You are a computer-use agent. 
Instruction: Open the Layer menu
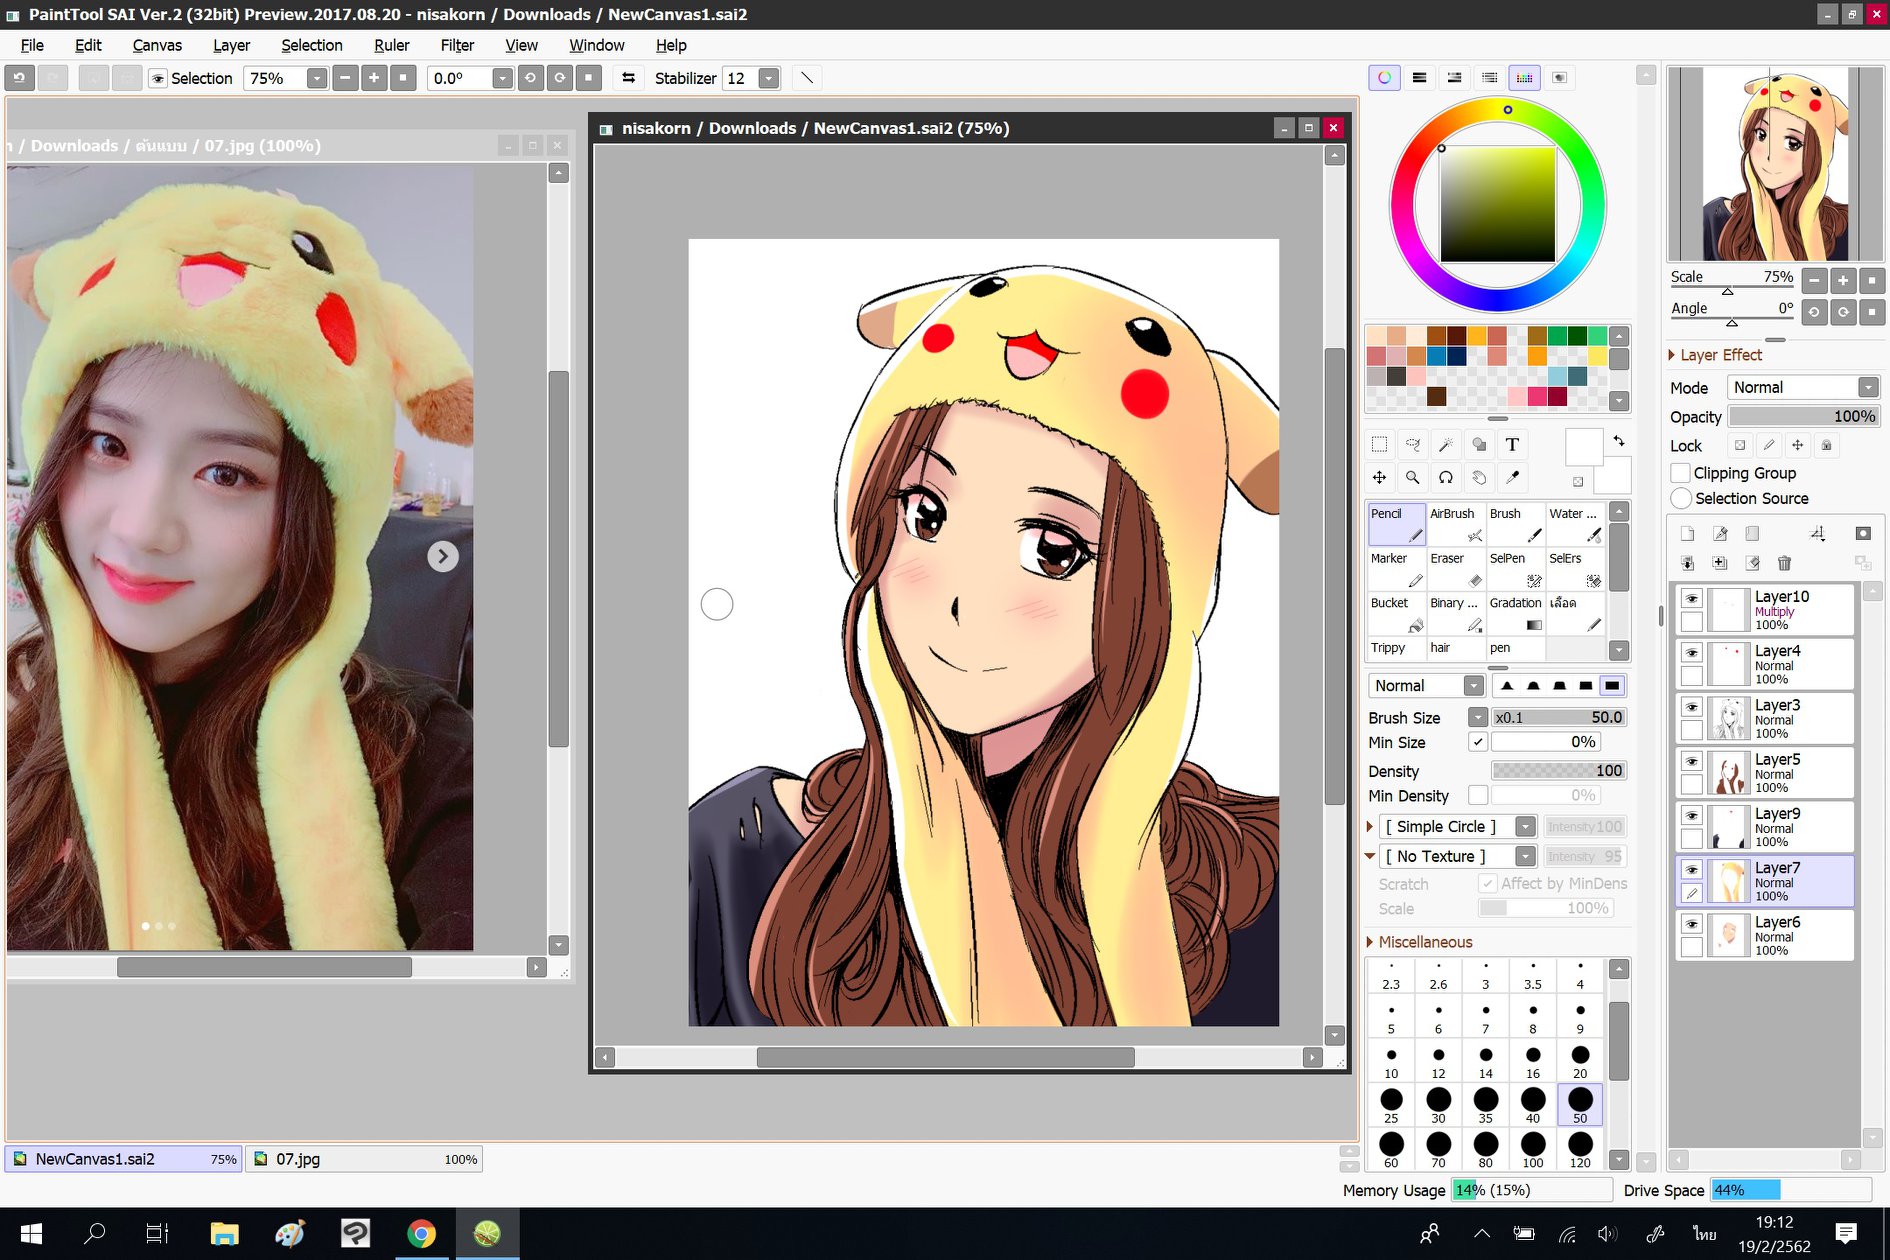click(231, 45)
